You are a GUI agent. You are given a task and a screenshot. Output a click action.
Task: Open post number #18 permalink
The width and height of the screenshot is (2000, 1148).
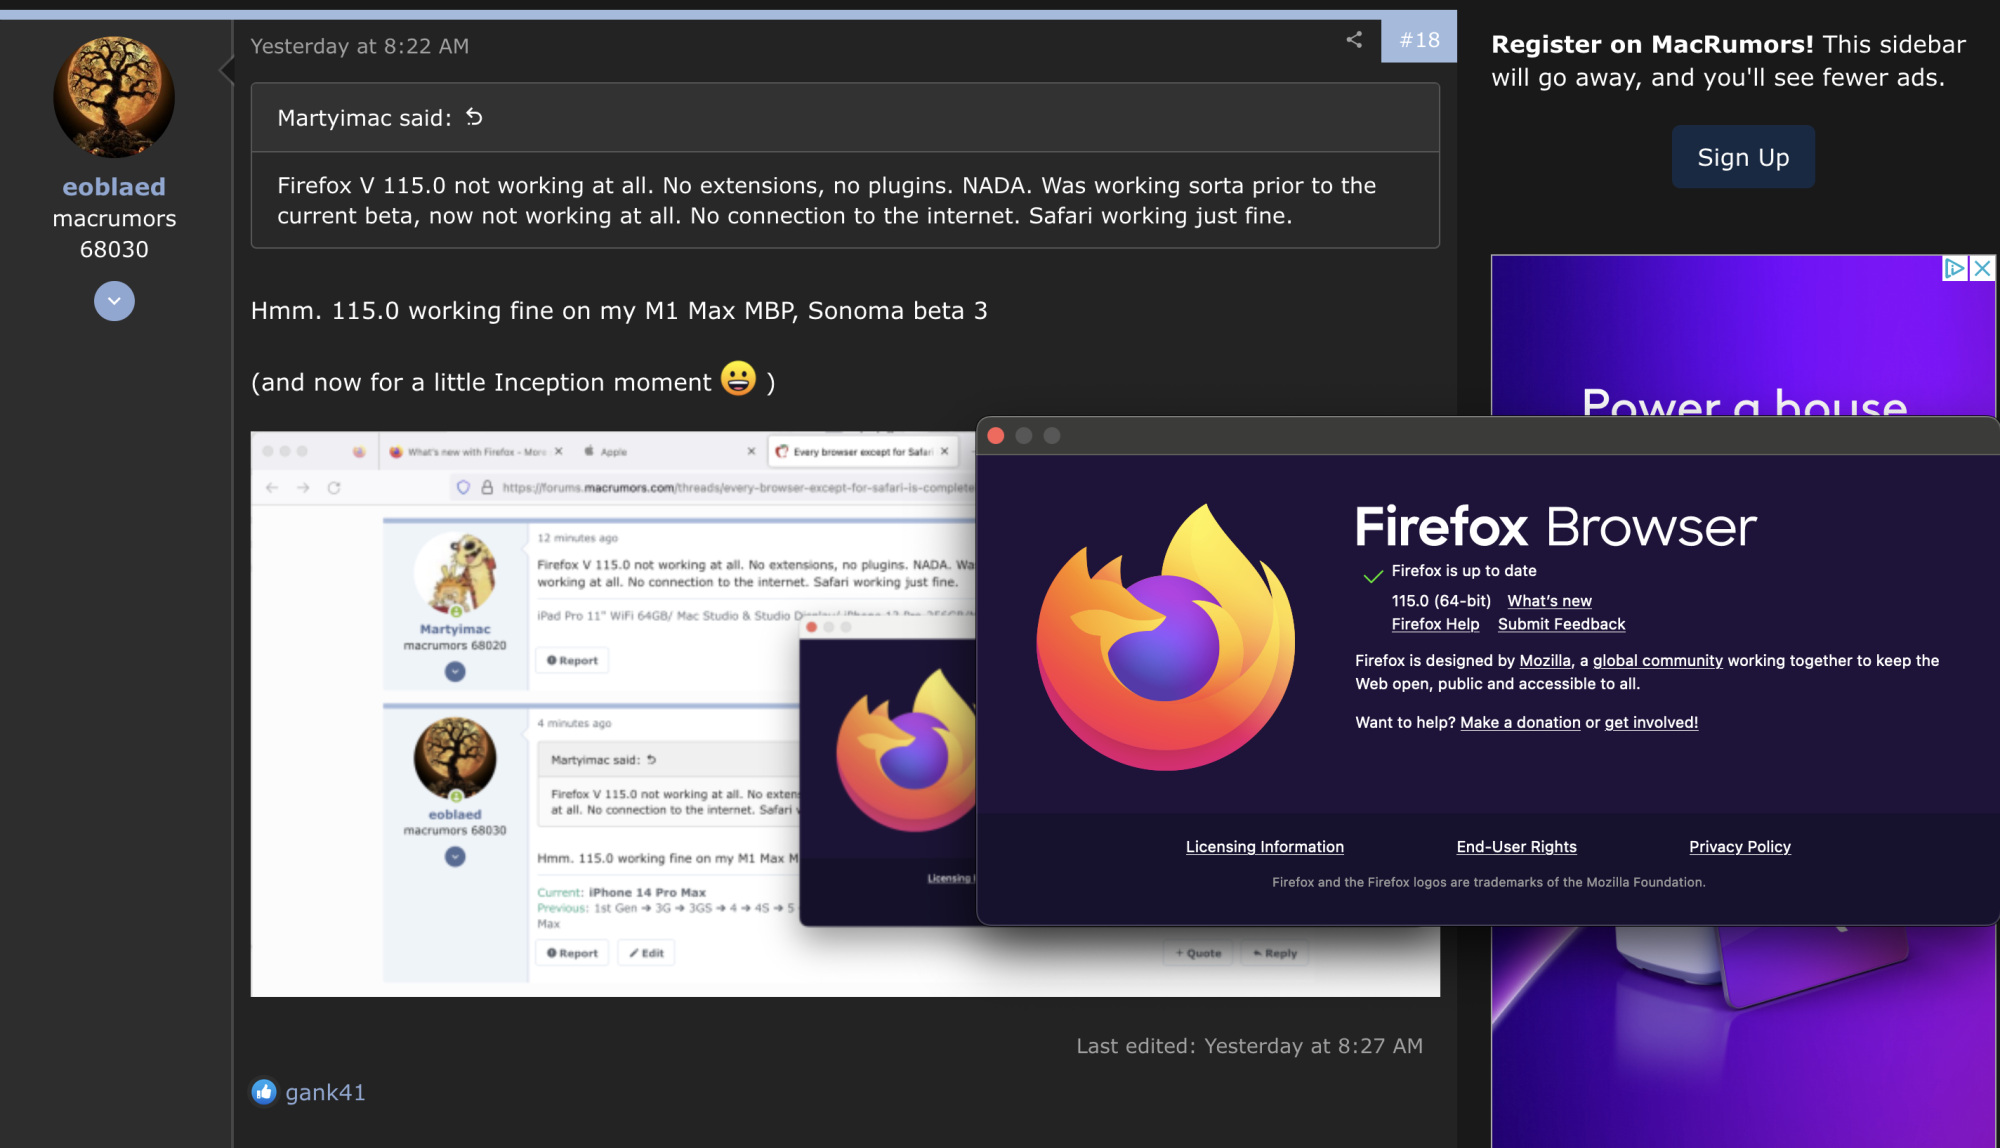coord(1419,40)
